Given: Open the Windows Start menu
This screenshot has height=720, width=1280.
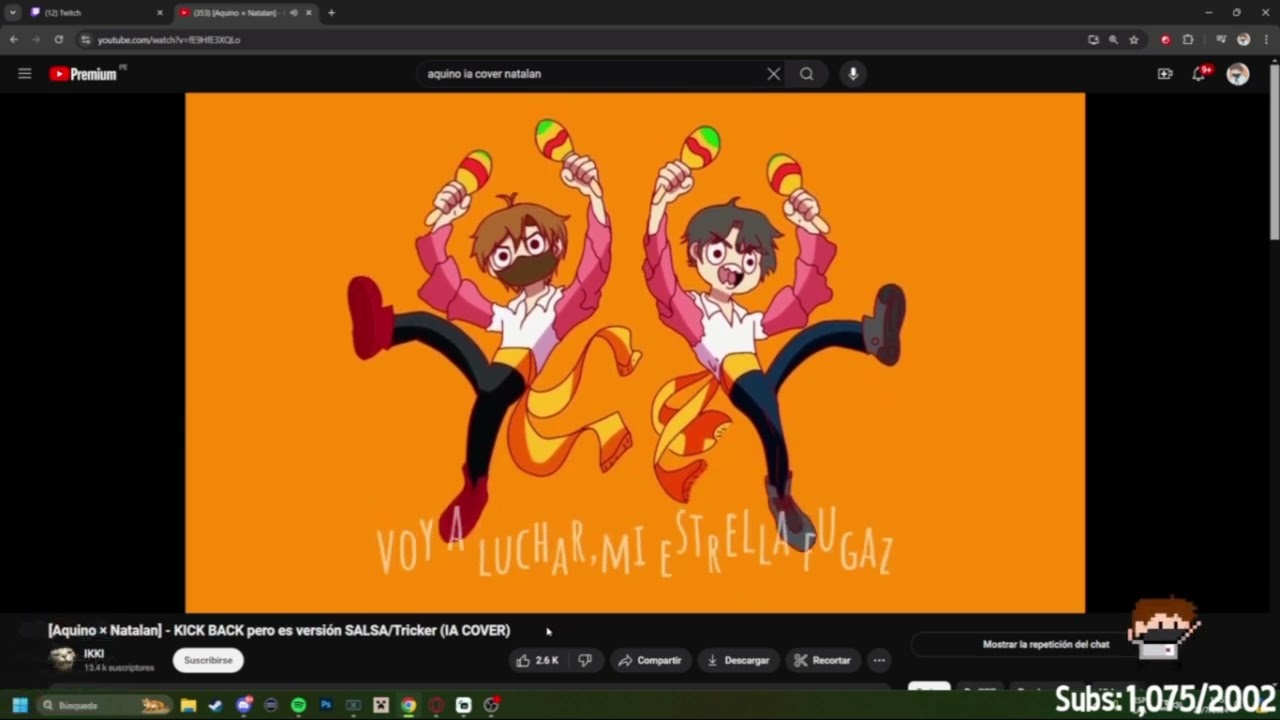Looking at the screenshot, I should coord(19,705).
